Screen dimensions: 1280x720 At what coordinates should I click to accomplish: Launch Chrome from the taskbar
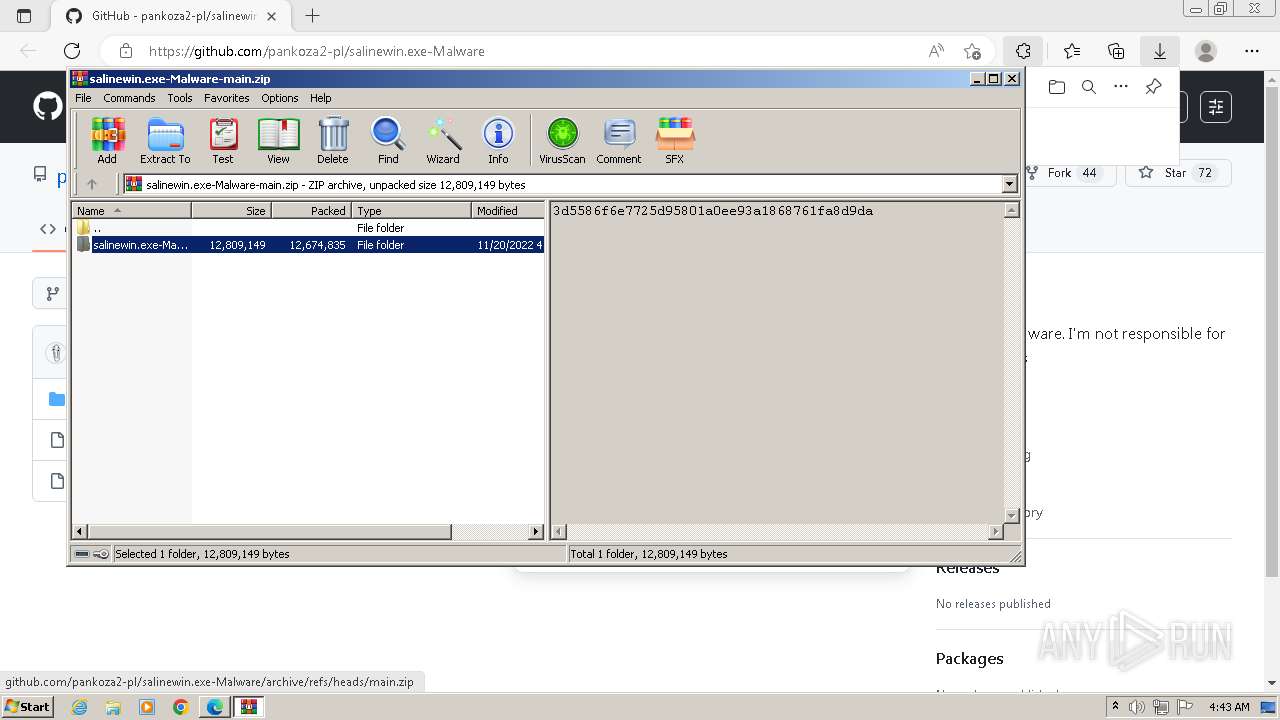[x=180, y=707]
